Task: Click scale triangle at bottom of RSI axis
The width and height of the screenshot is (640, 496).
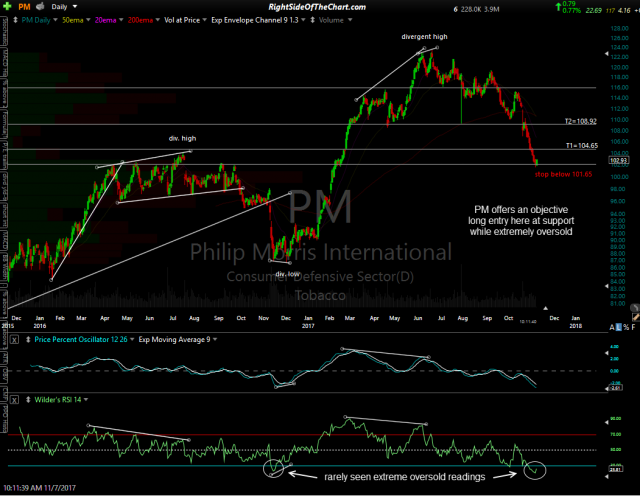Action: [x=607, y=476]
